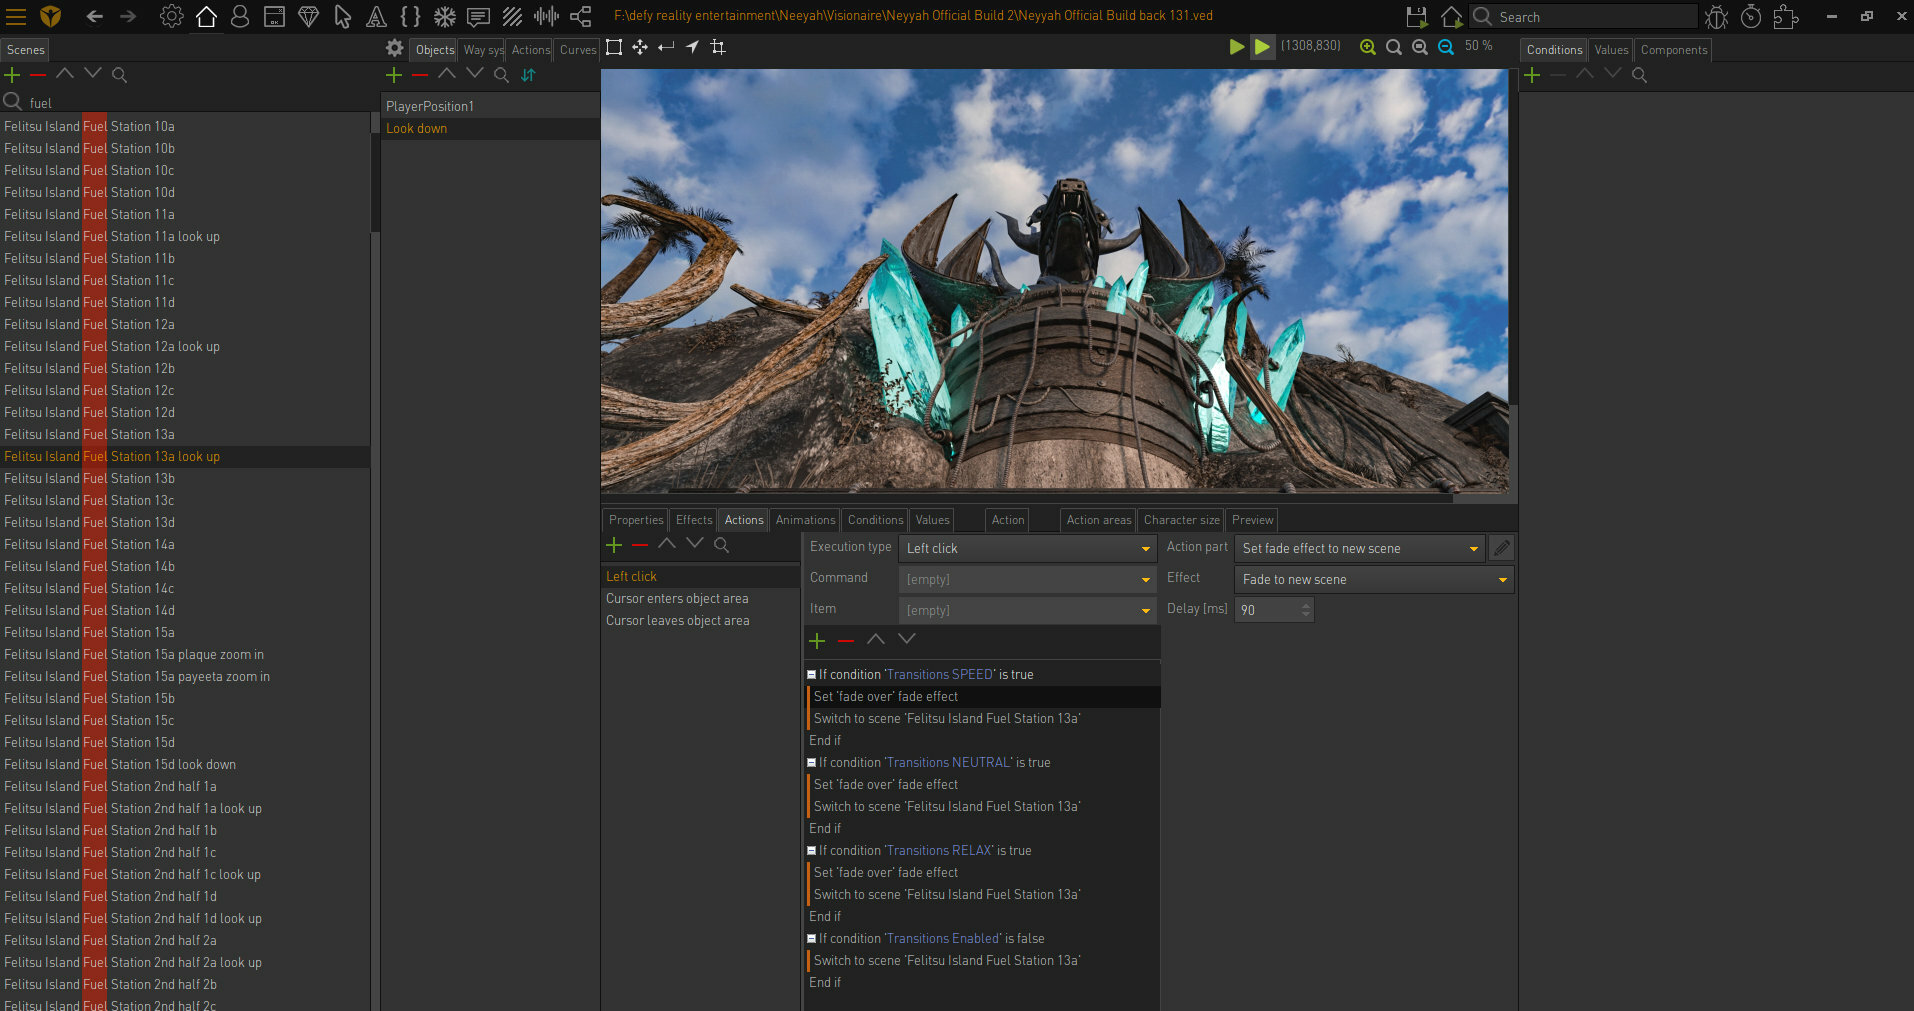Viewport: 1914px width, 1011px height.
Task: Open the Fonts section (letter A icon)
Action: click(376, 17)
